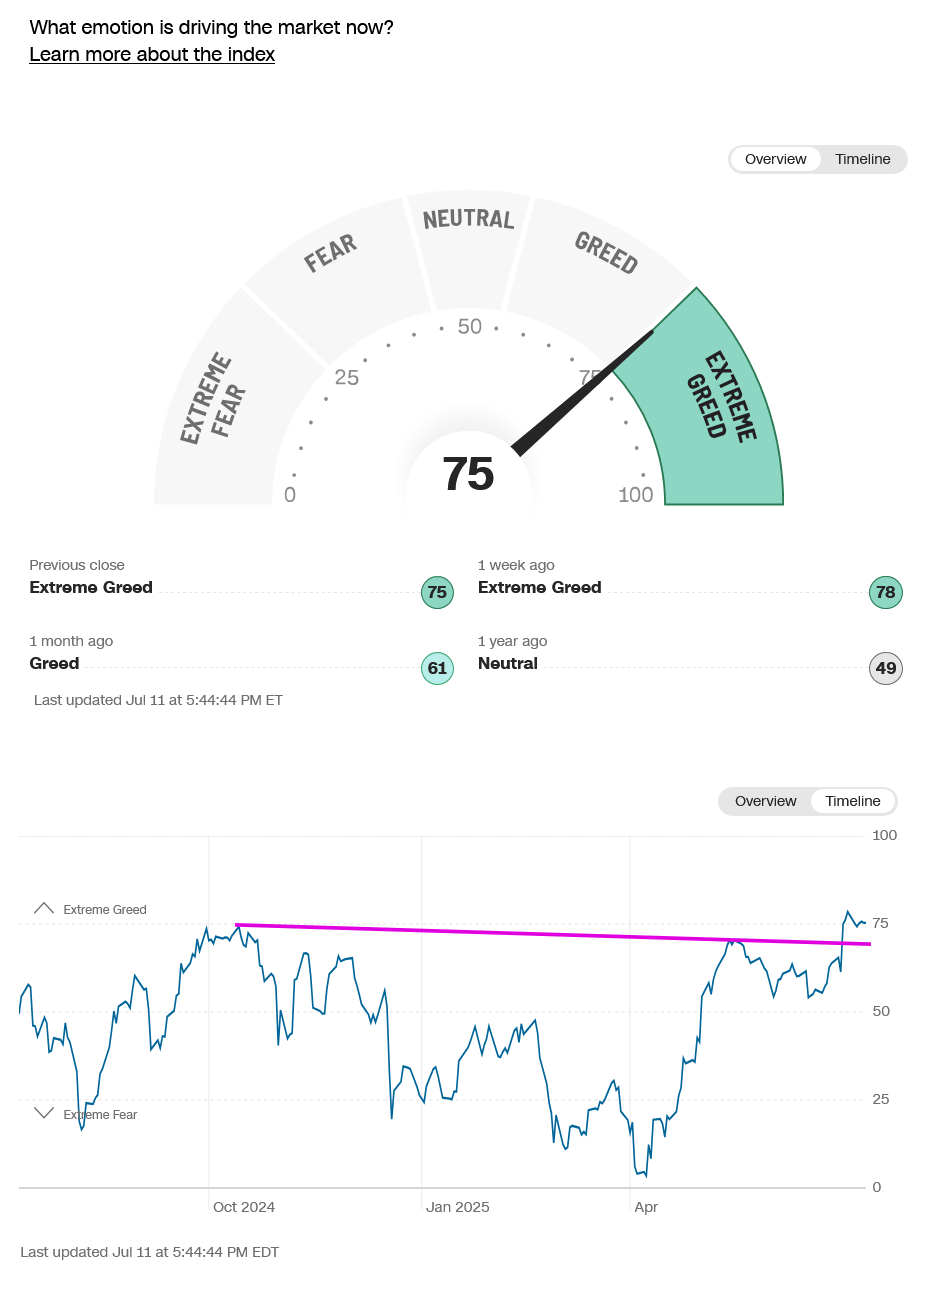Click the up chevron beside Extreme Greed

pyautogui.click(x=44, y=908)
